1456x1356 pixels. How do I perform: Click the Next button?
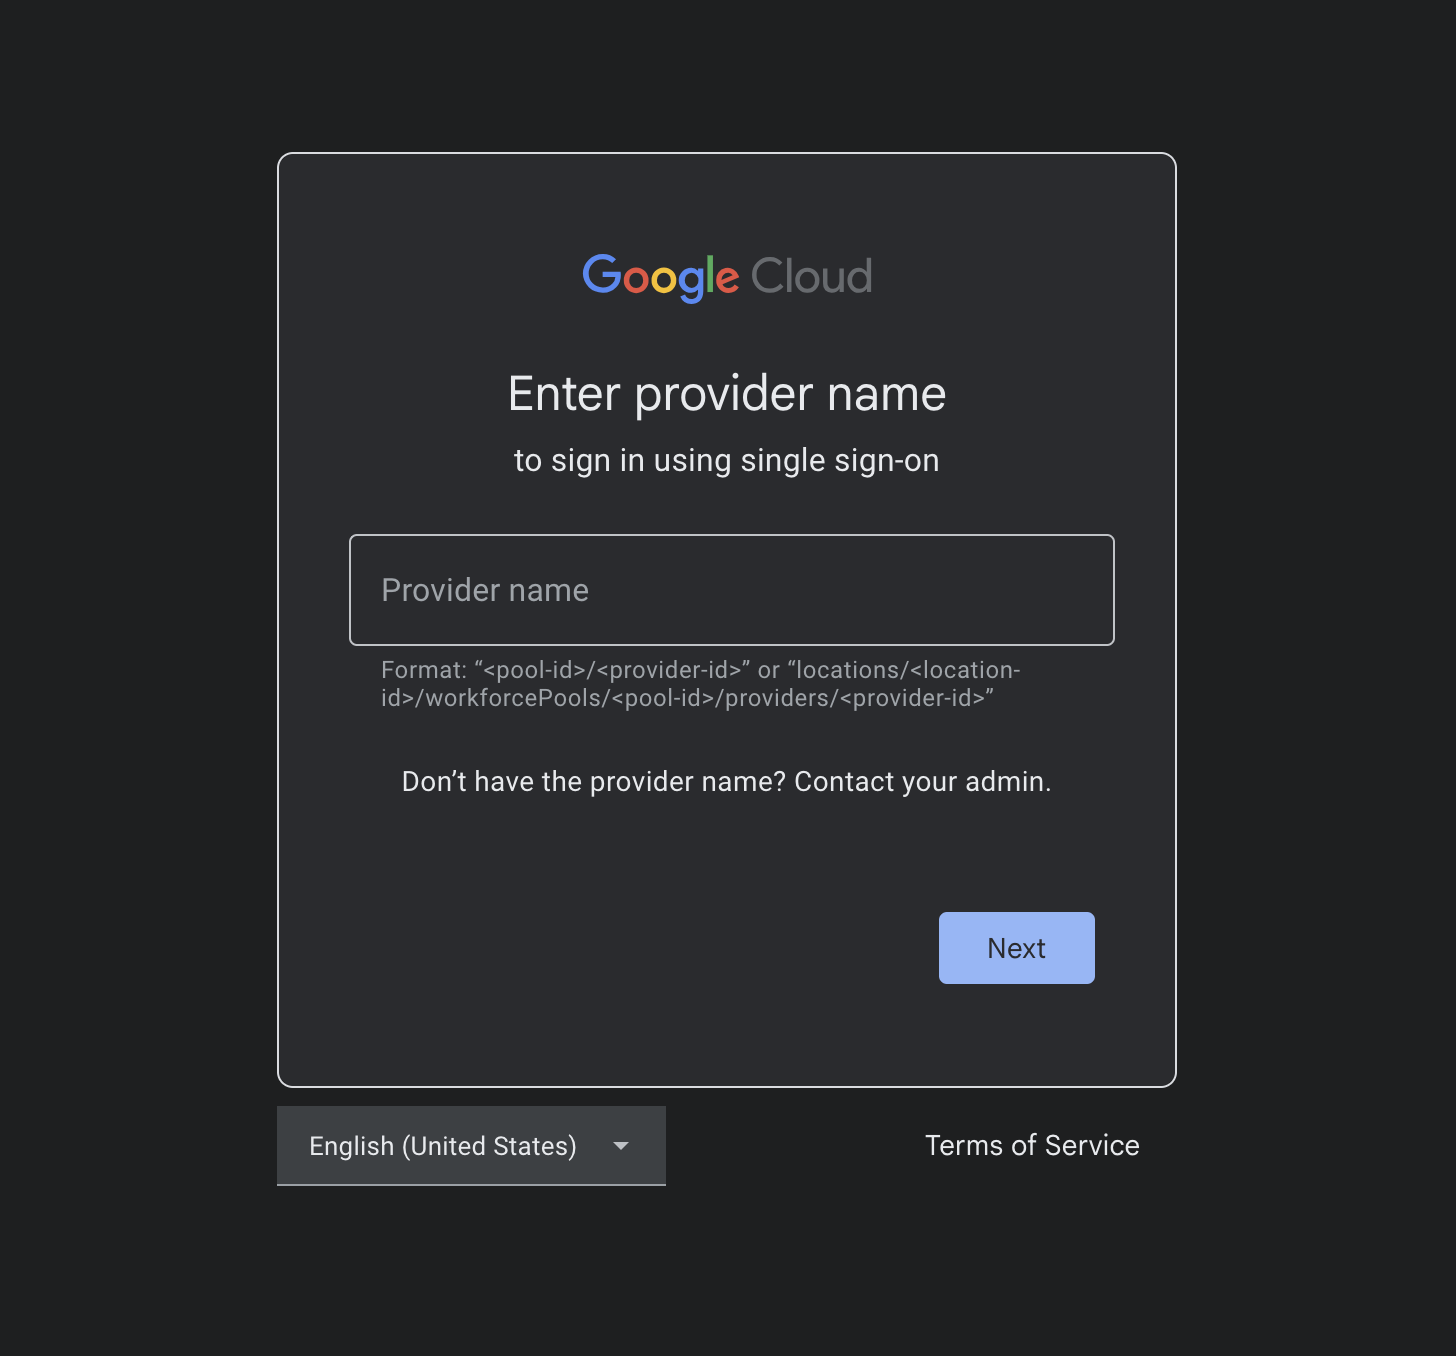pos(1016,947)
